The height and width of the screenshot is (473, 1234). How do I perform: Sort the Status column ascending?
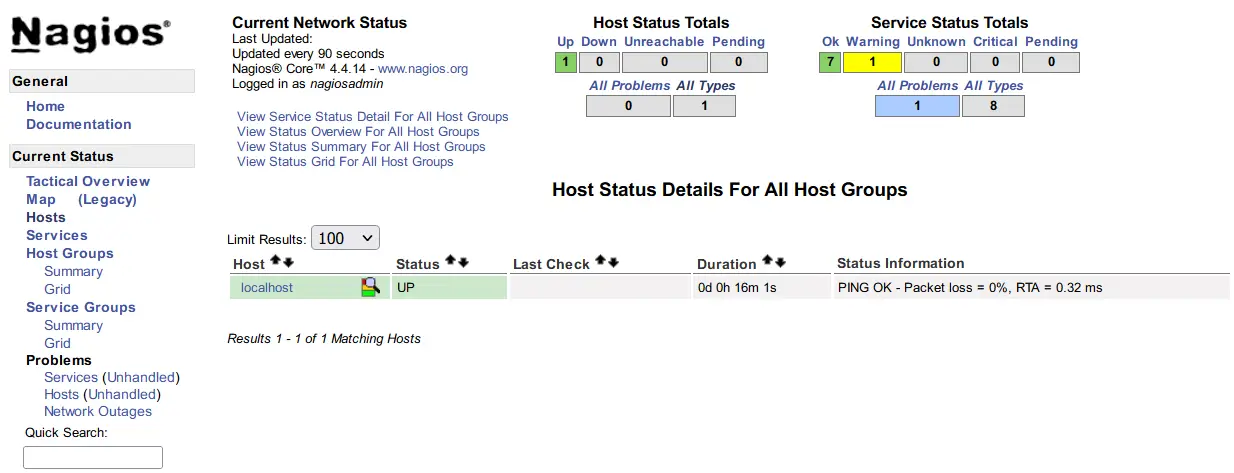tap(450, 262)
